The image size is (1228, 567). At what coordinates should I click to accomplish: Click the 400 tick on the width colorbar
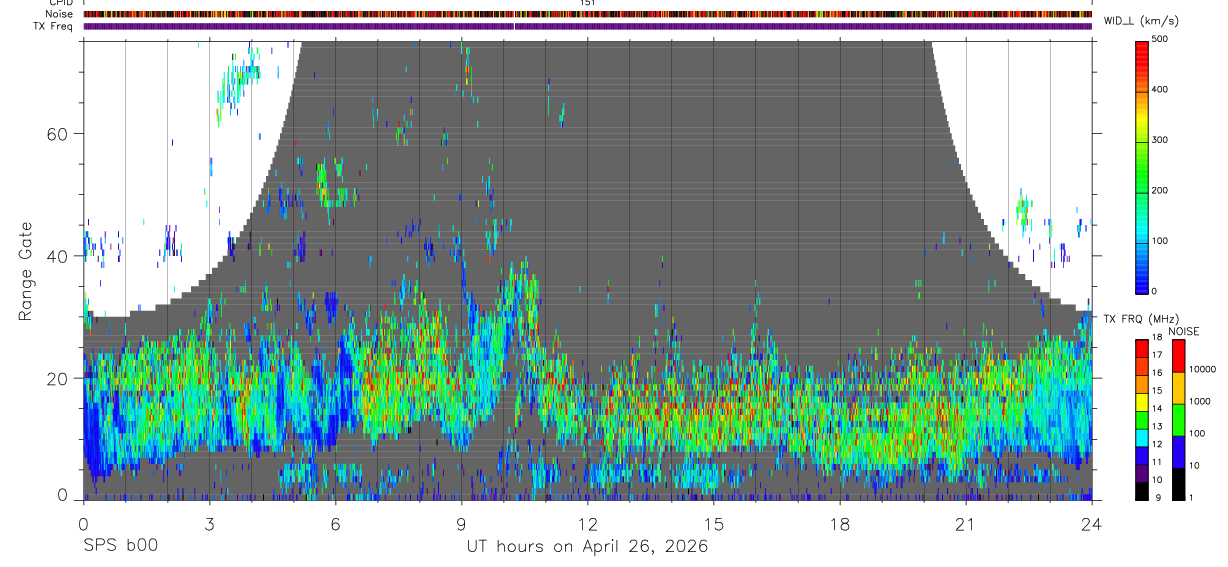tap(1160, 90)
